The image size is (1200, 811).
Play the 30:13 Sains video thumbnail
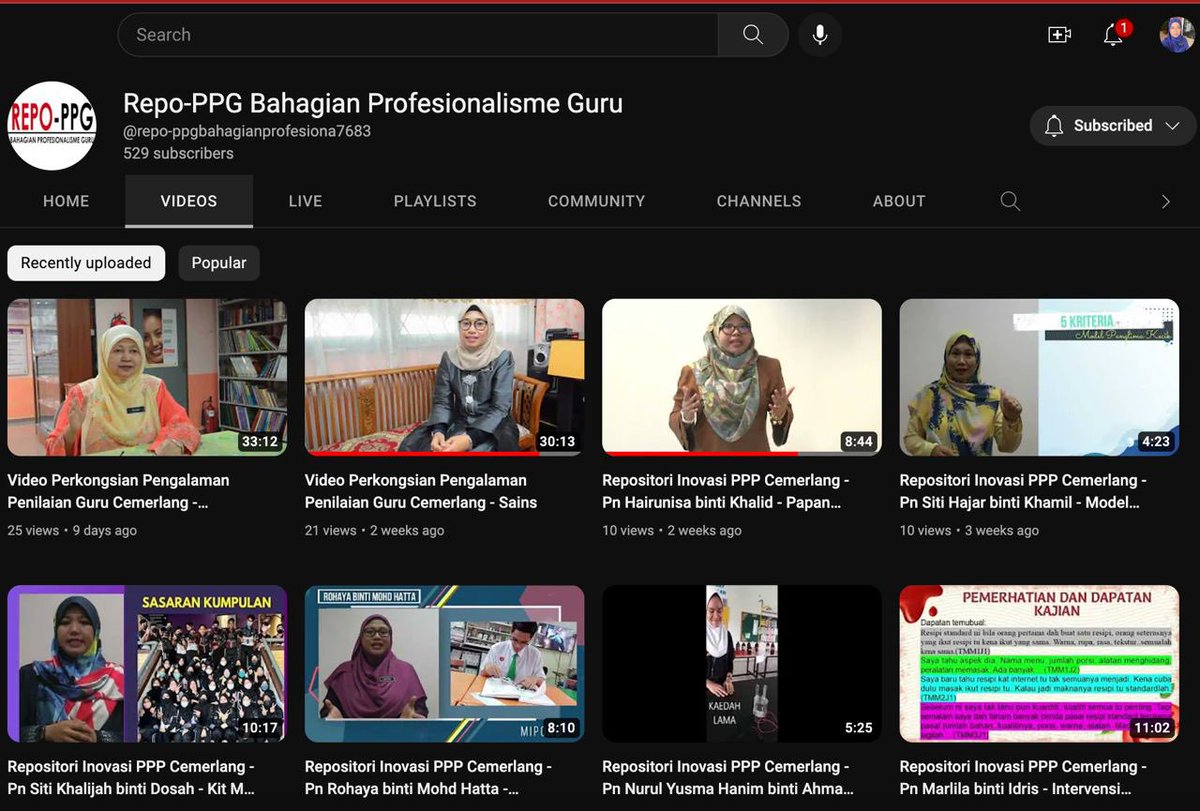point(445,377)
